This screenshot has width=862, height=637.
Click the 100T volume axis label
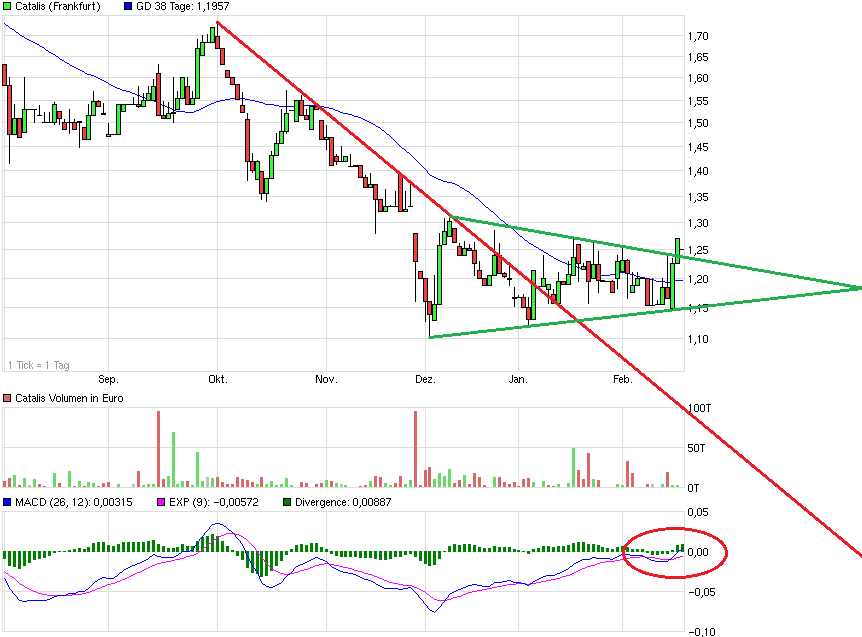click(x=699, y=408)
